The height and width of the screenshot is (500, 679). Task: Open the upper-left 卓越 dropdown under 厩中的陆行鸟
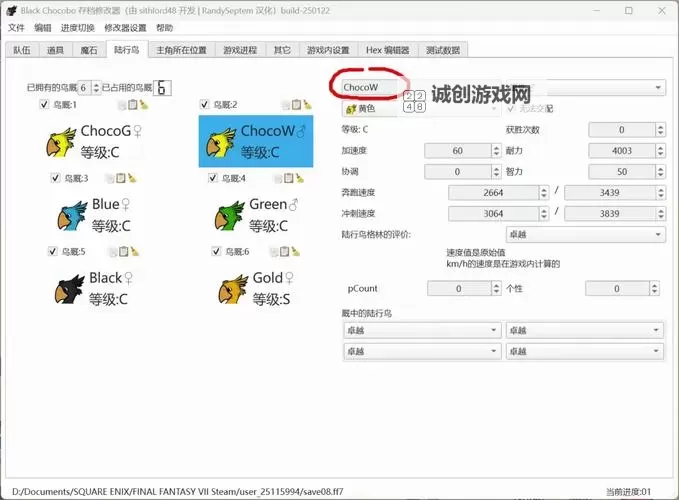click(x=422, y=330)
